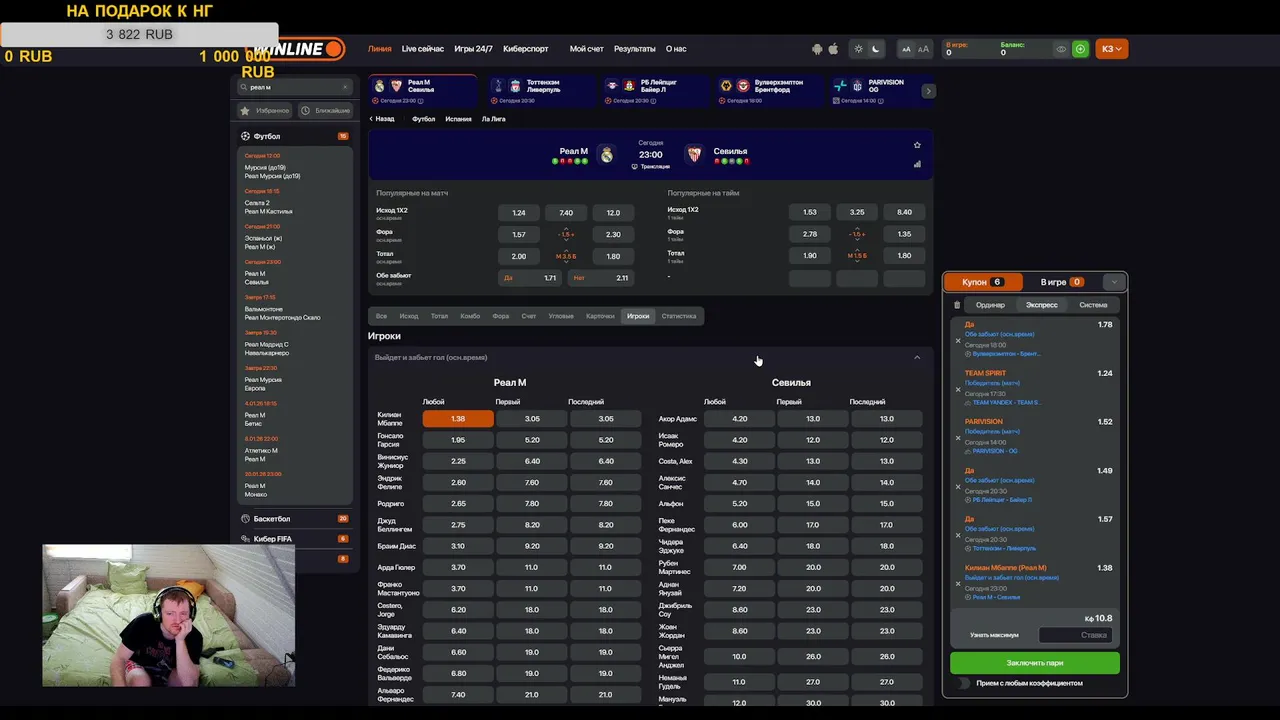Switch to the Карточки market tab
This screenshot has height=720, width=1280.
[600, 316]
